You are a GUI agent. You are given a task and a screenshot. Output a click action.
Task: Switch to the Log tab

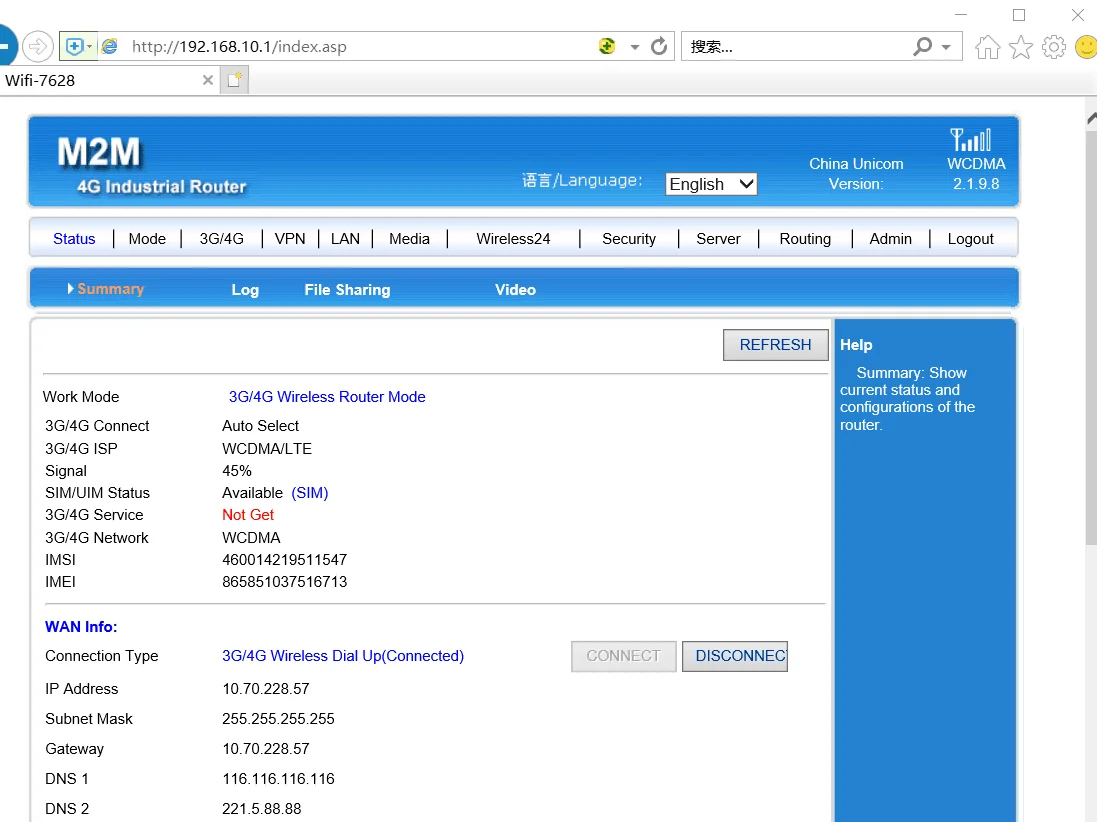pyautogui.click(x=245, y=290)
